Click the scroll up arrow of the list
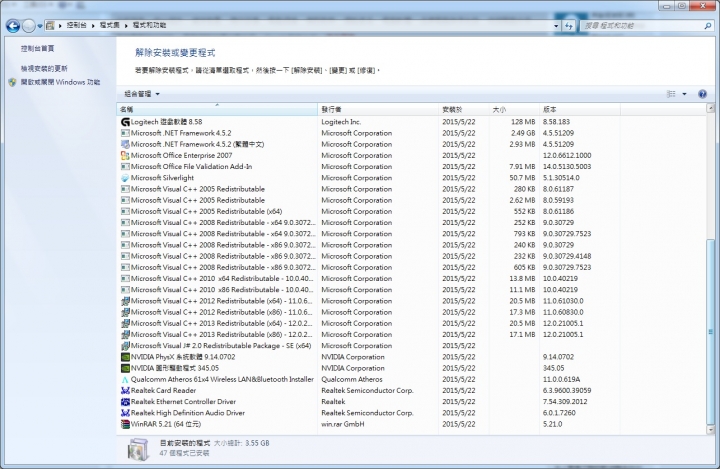The image size is (720, 469). [x=710, y=108]
